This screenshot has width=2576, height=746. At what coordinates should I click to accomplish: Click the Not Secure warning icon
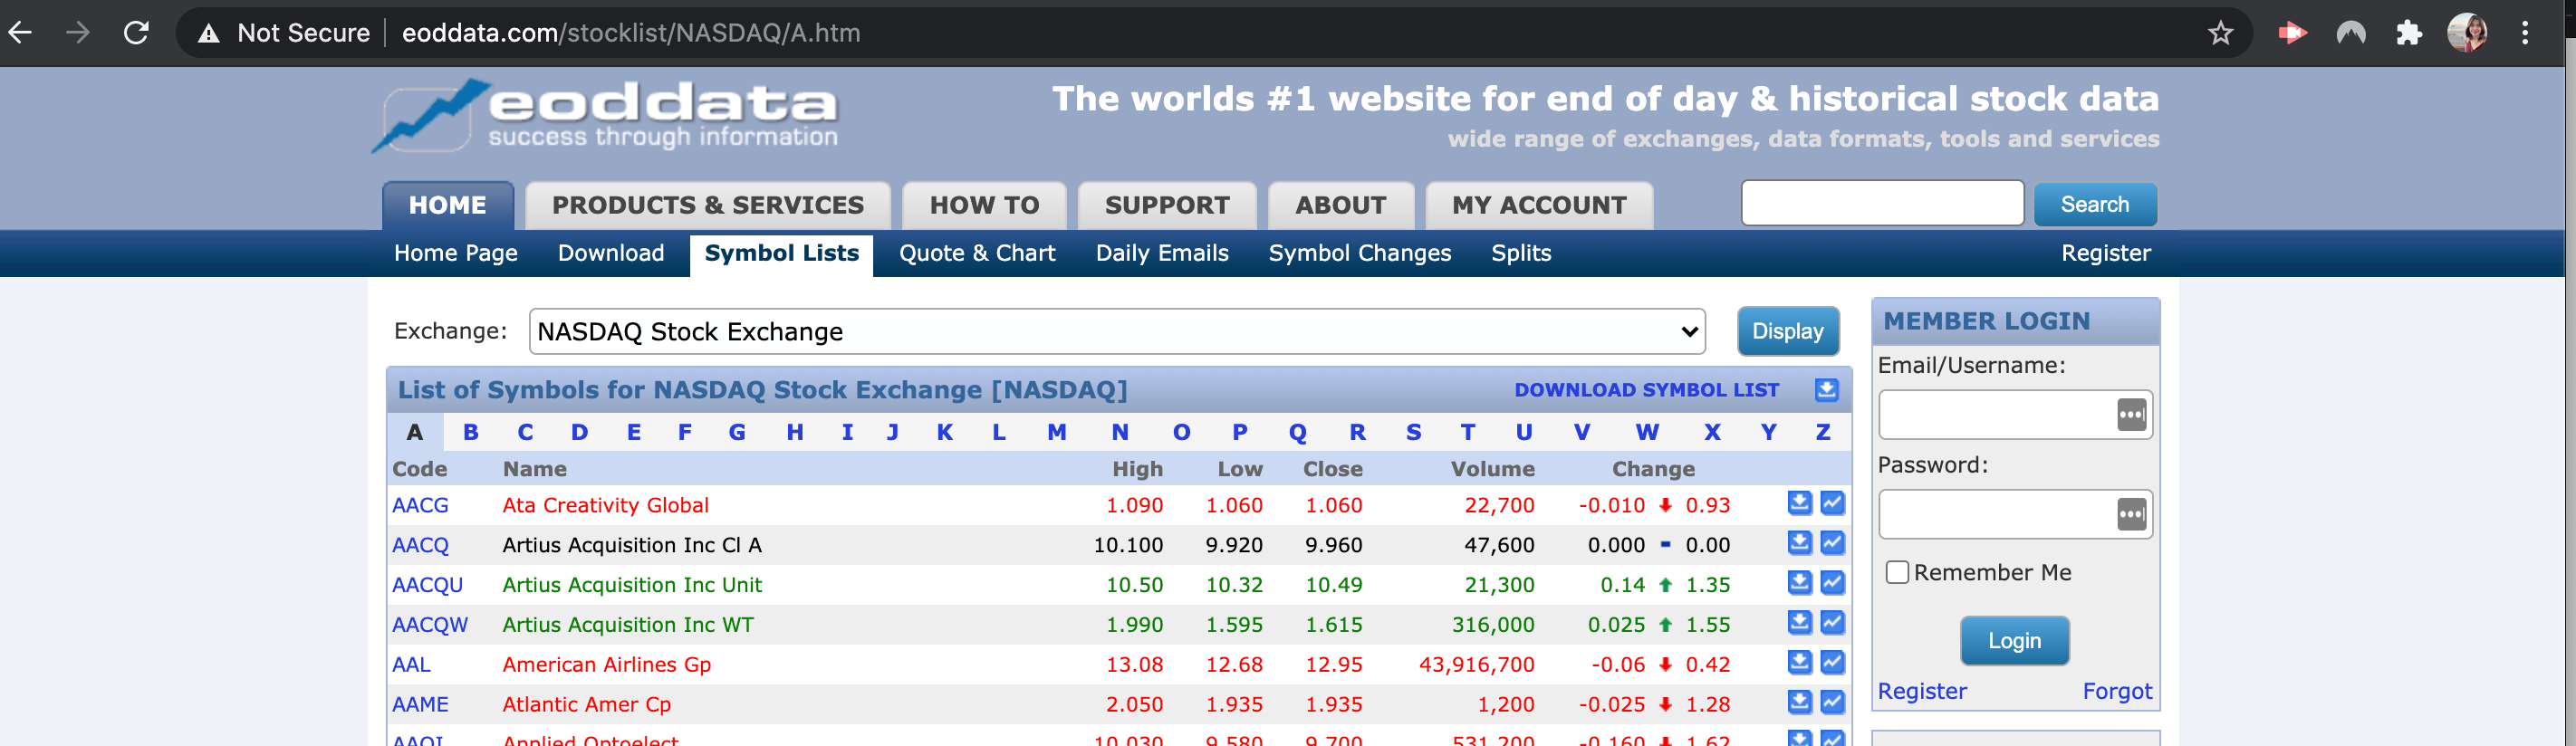pos(208,34)
